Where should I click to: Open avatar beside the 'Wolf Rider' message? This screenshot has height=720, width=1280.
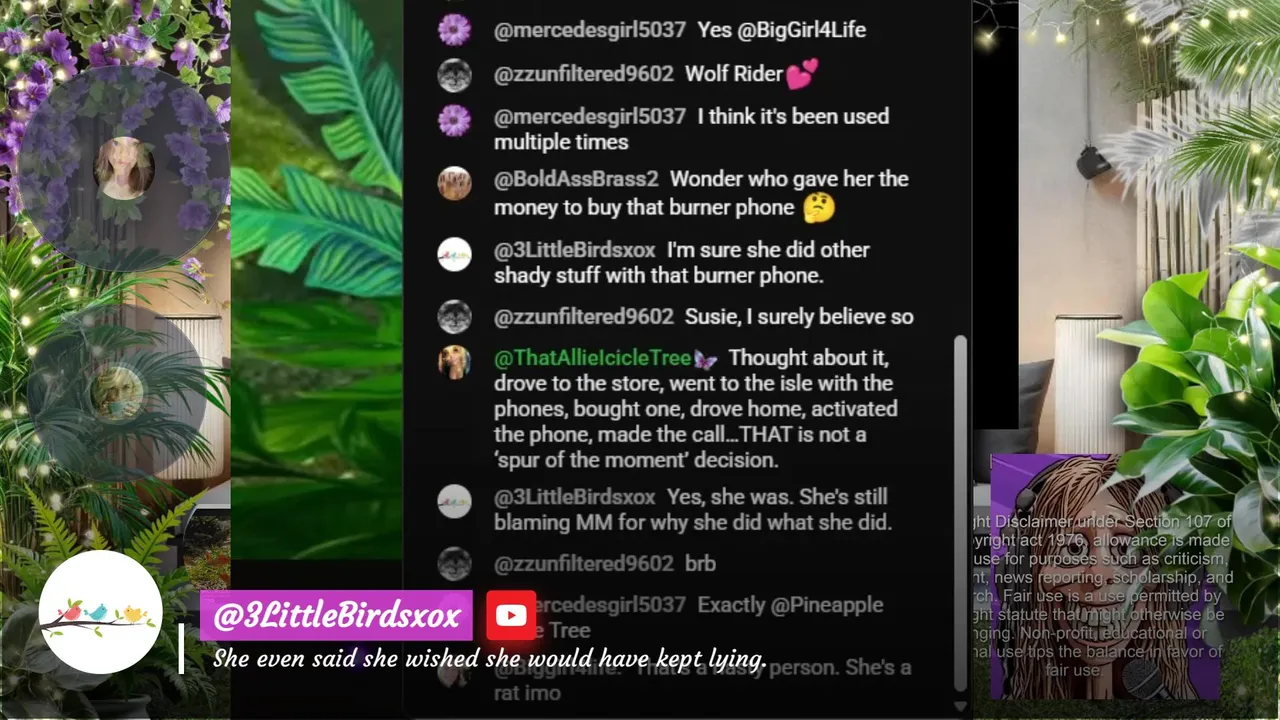(x=454, y=75)
